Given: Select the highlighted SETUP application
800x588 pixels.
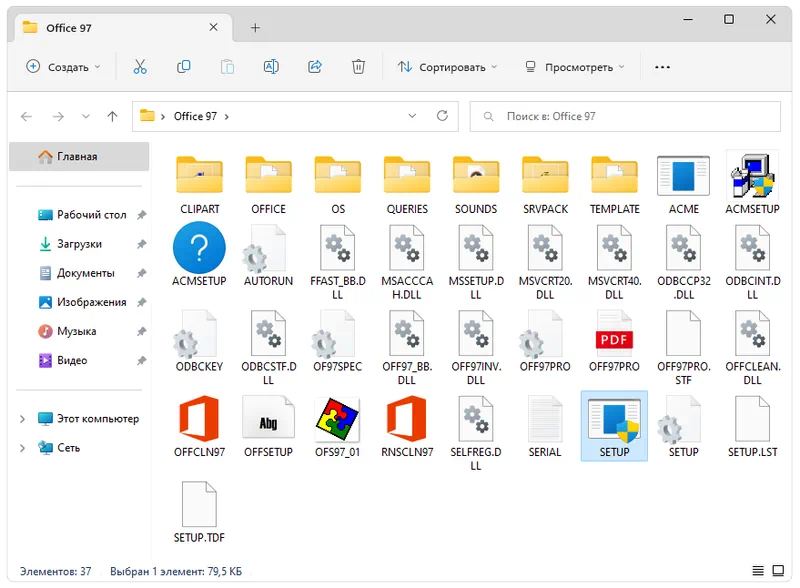Looking at the screenshot, I should click(614, 426).
